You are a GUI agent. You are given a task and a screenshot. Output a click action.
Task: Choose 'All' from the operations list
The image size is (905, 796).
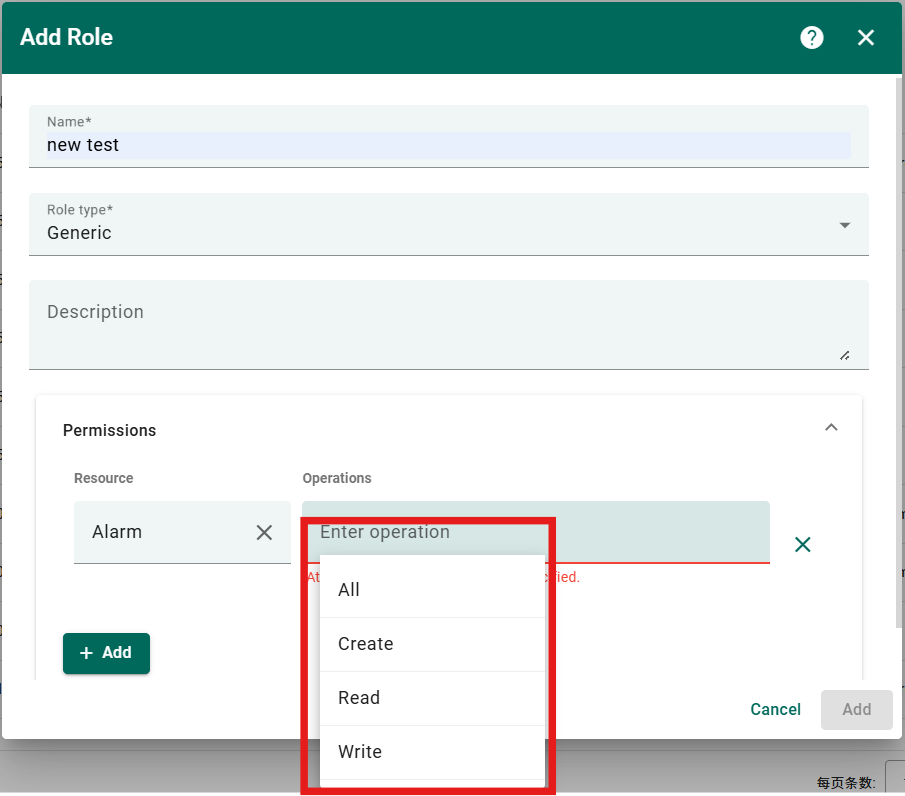432,590
